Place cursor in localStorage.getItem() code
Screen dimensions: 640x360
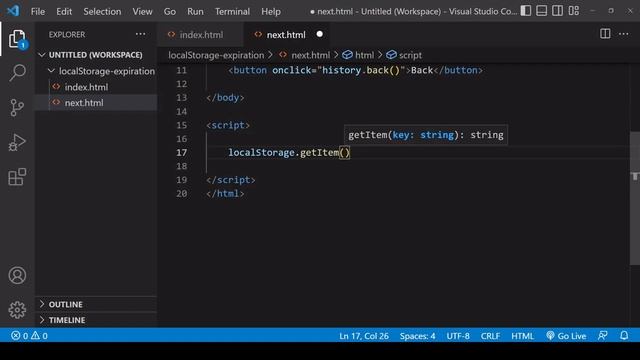pos(289,152)
